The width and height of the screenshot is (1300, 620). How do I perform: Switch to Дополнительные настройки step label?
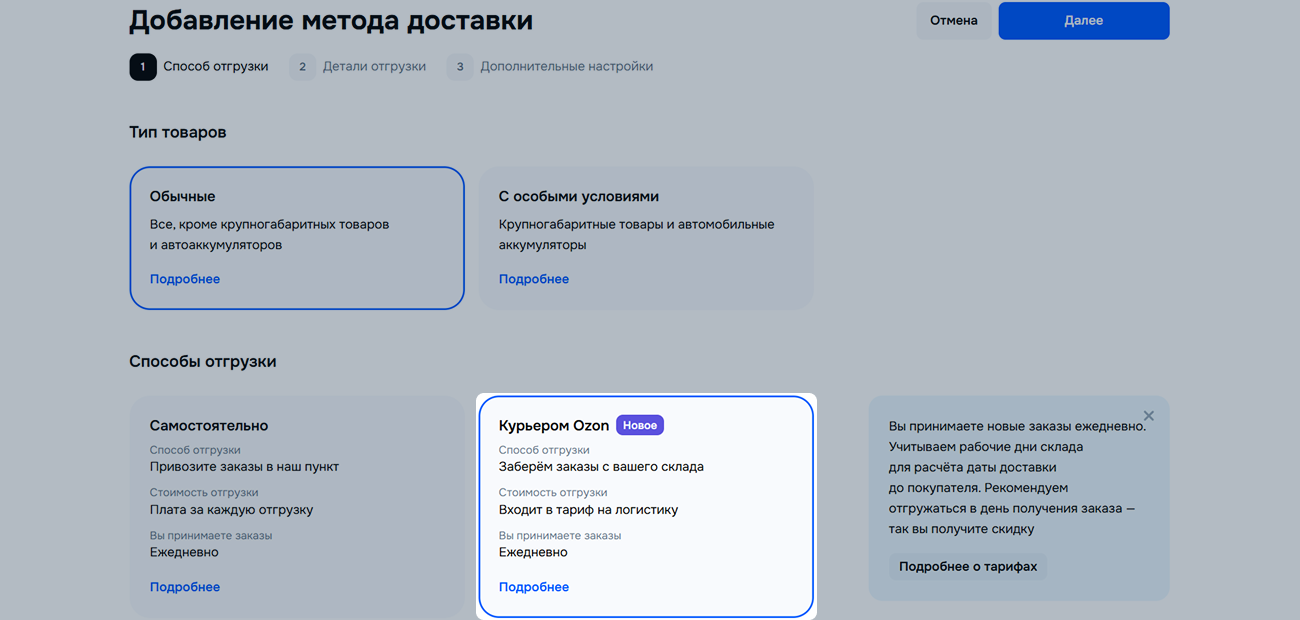pyautogui.click(x=566, y=67)
